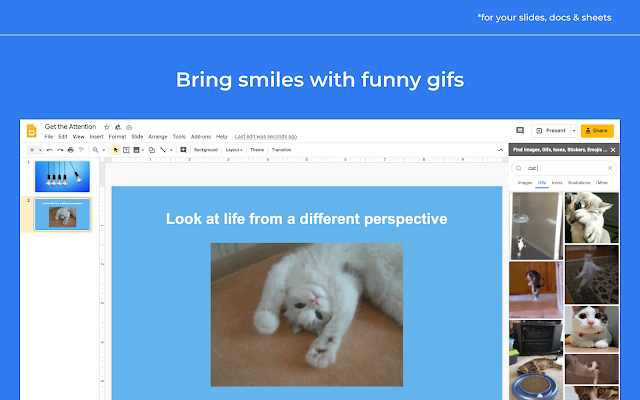Screen dimensions: 640x400
Task: Click the undo arrow
Action: pos(49,150)
